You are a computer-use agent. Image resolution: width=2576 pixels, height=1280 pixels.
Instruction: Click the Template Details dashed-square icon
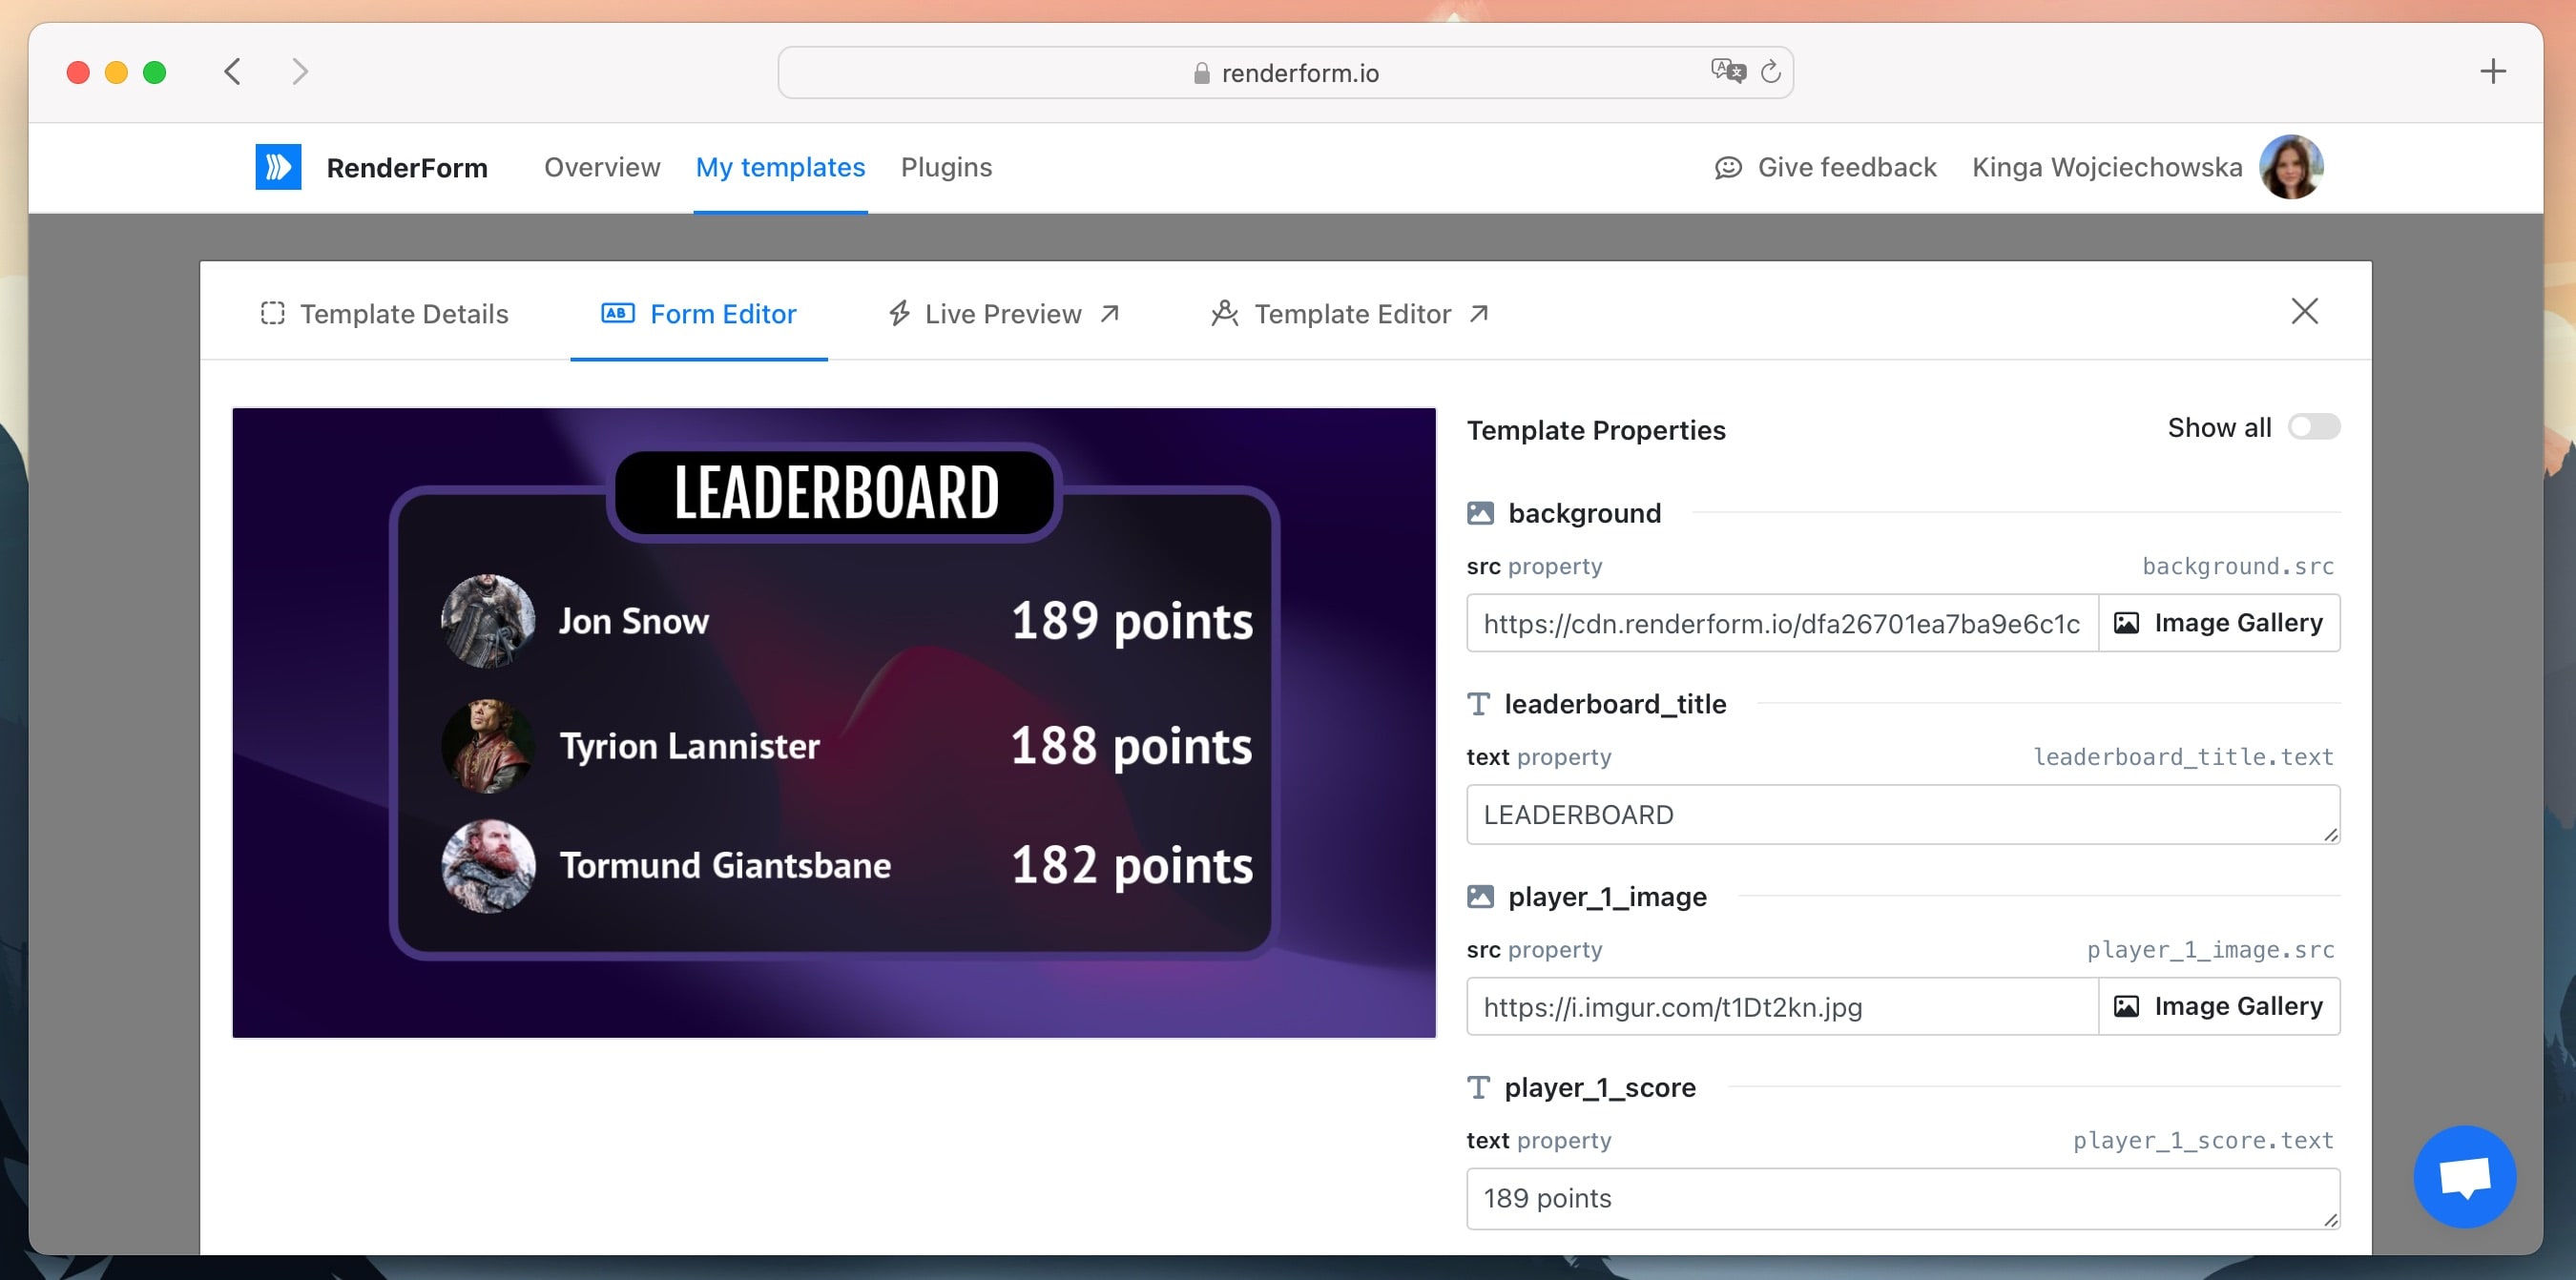(272, 313)
